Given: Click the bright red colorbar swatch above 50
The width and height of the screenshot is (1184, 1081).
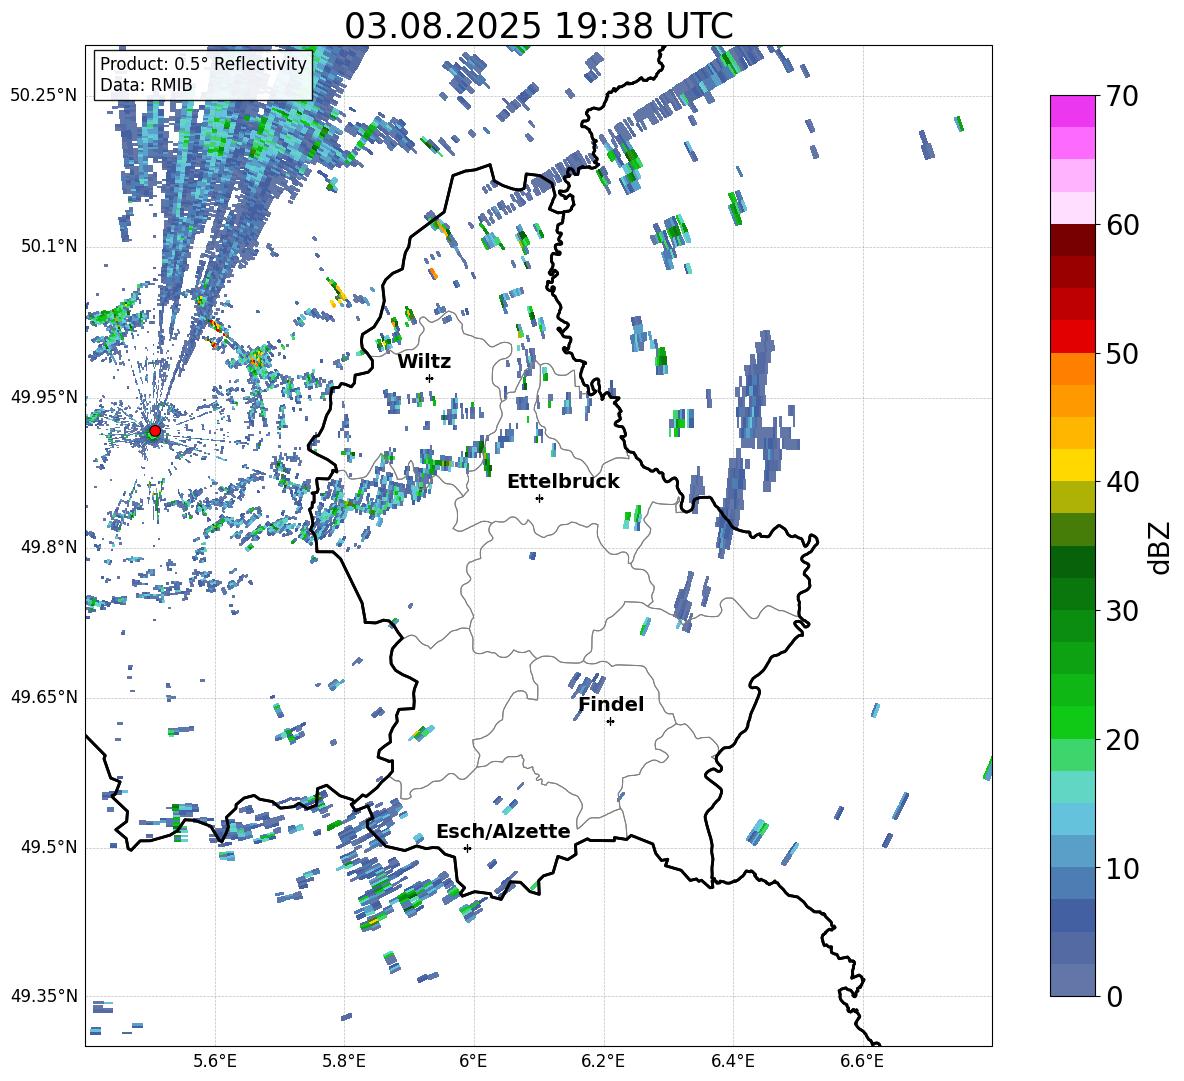Looking at the screenshot, I should (x=1072, y=337).
